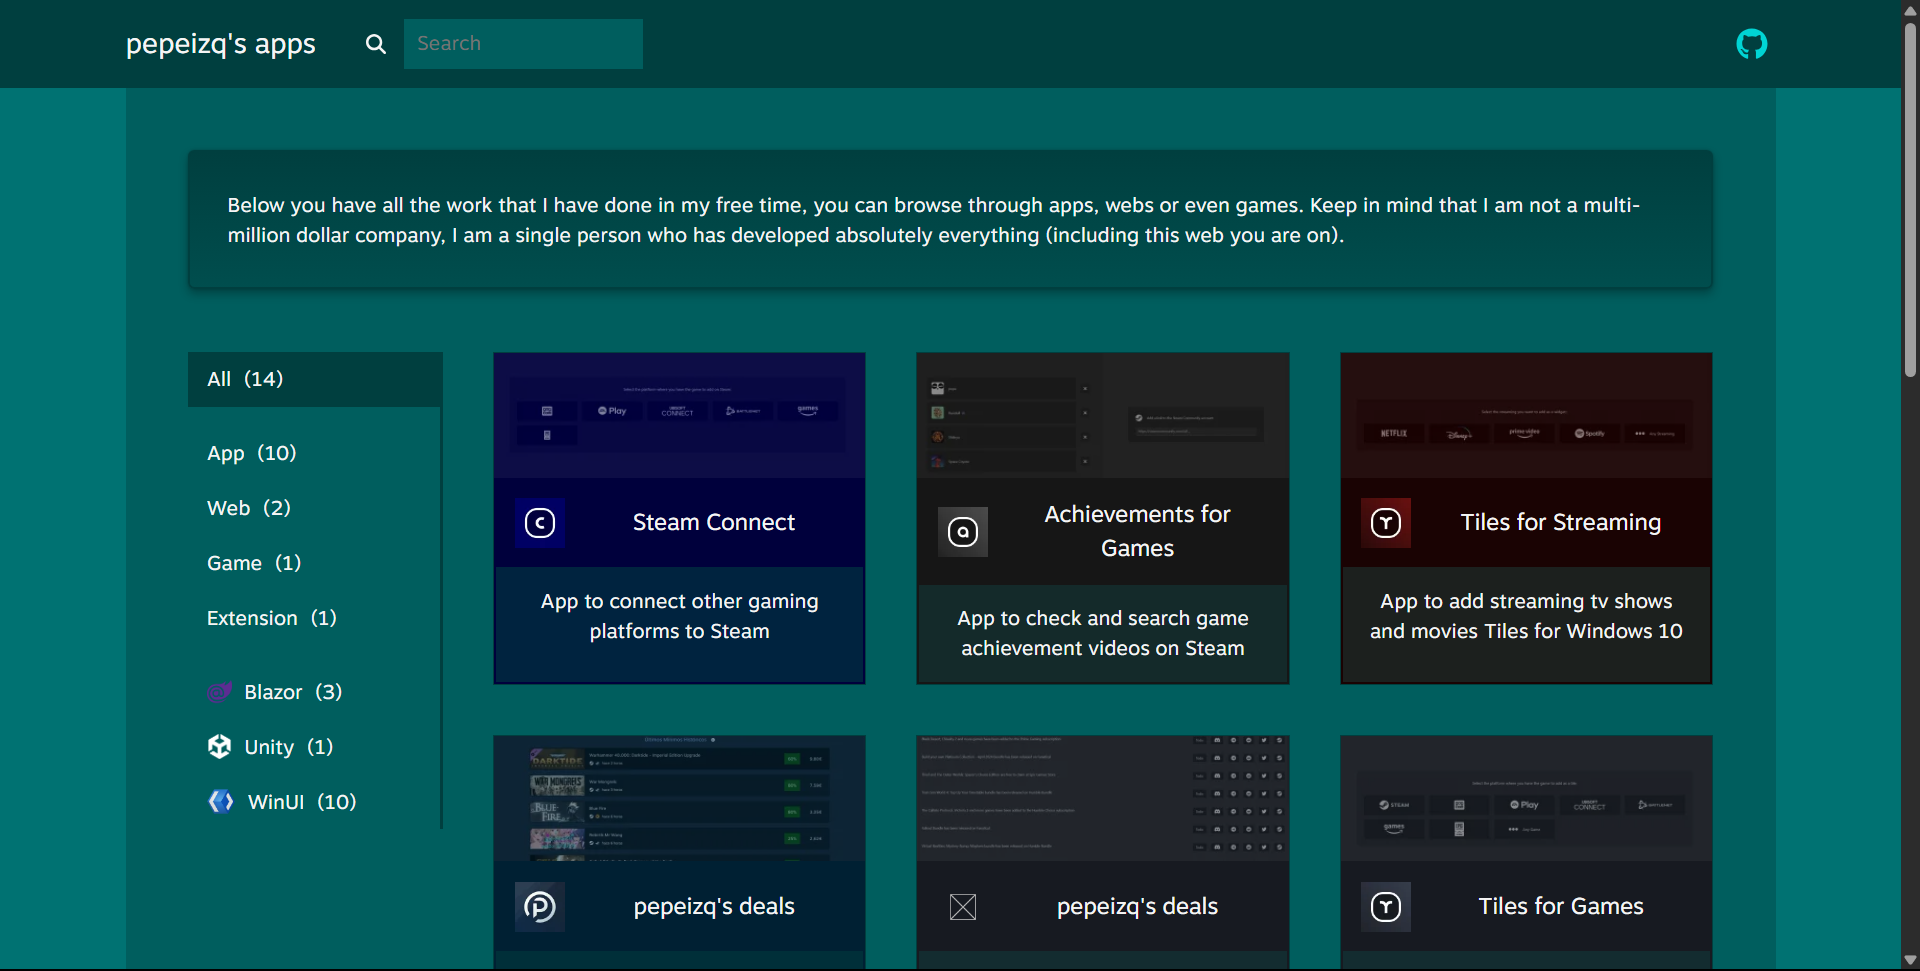
Task: Open the Tiles for Games title
Action: coord(1561,907)
